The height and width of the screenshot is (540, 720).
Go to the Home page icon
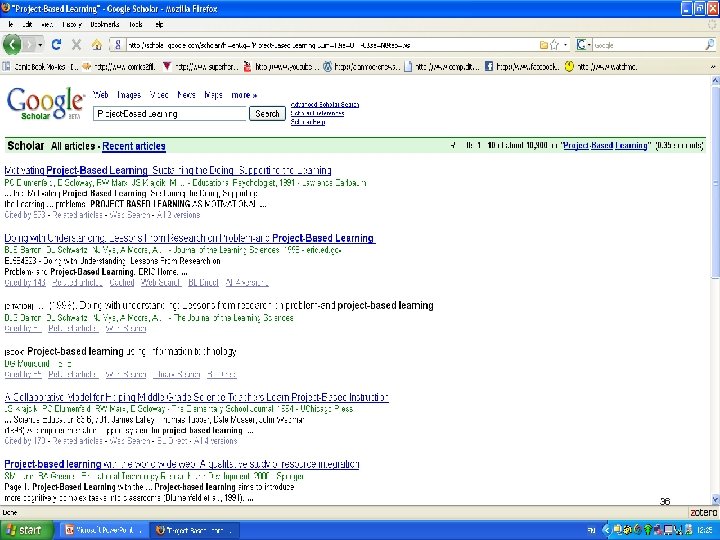click(x=96, y=45)
